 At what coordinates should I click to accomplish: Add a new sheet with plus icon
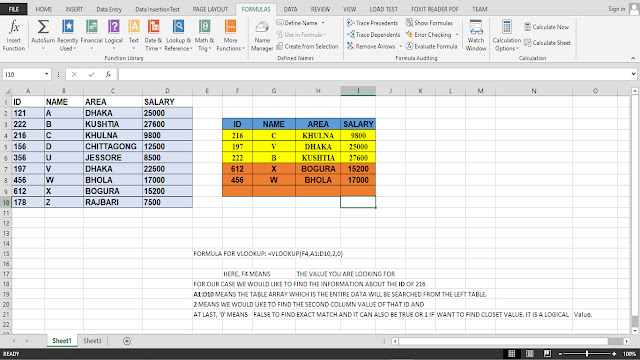point(127,341)
